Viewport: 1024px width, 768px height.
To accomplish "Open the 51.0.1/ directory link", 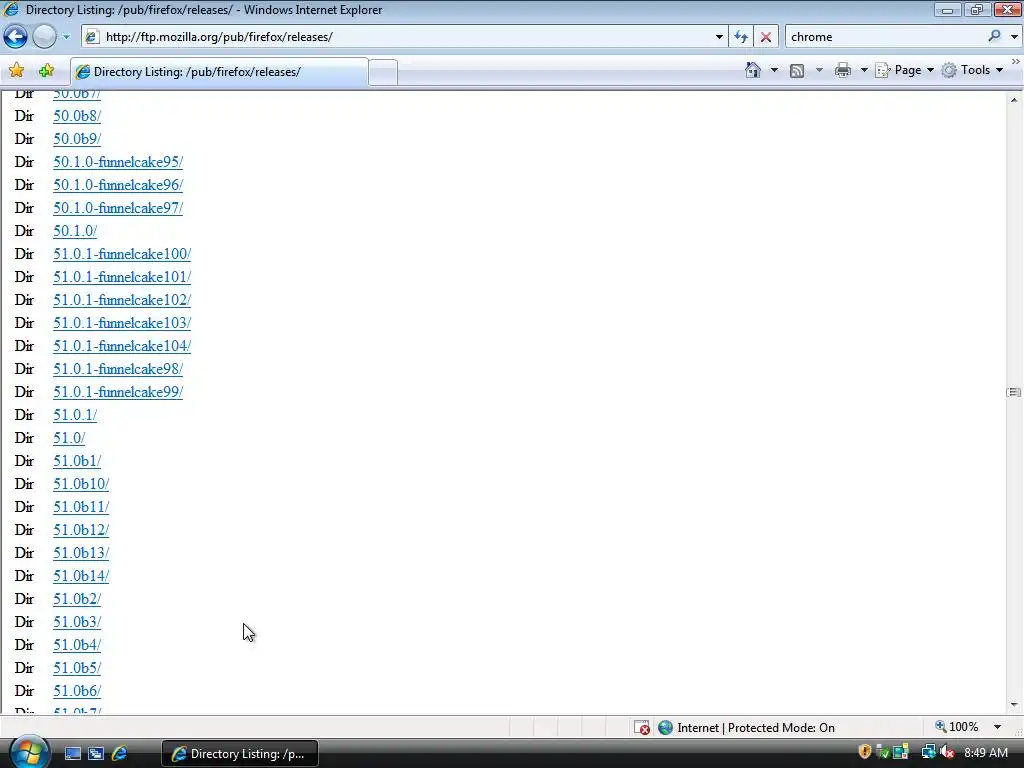I will pyautogui.click(x=75, y=415).
